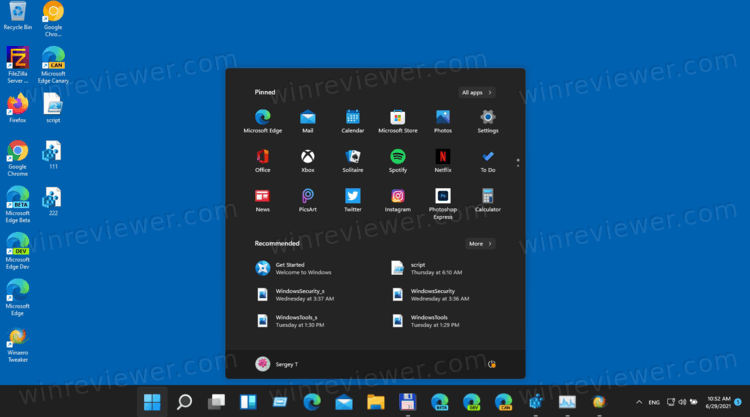The height and width of the screenshot is (417, 750).
Task: Open Task View on the taskbar
Action: coord(216,402)
